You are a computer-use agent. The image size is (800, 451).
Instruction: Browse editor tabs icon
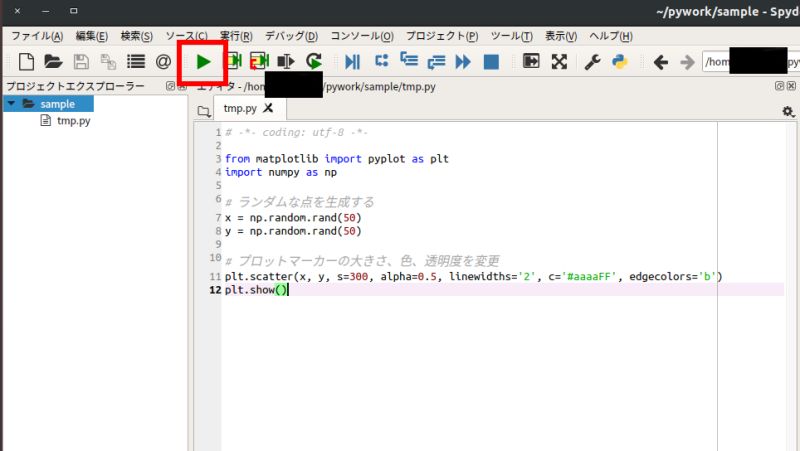204,111
